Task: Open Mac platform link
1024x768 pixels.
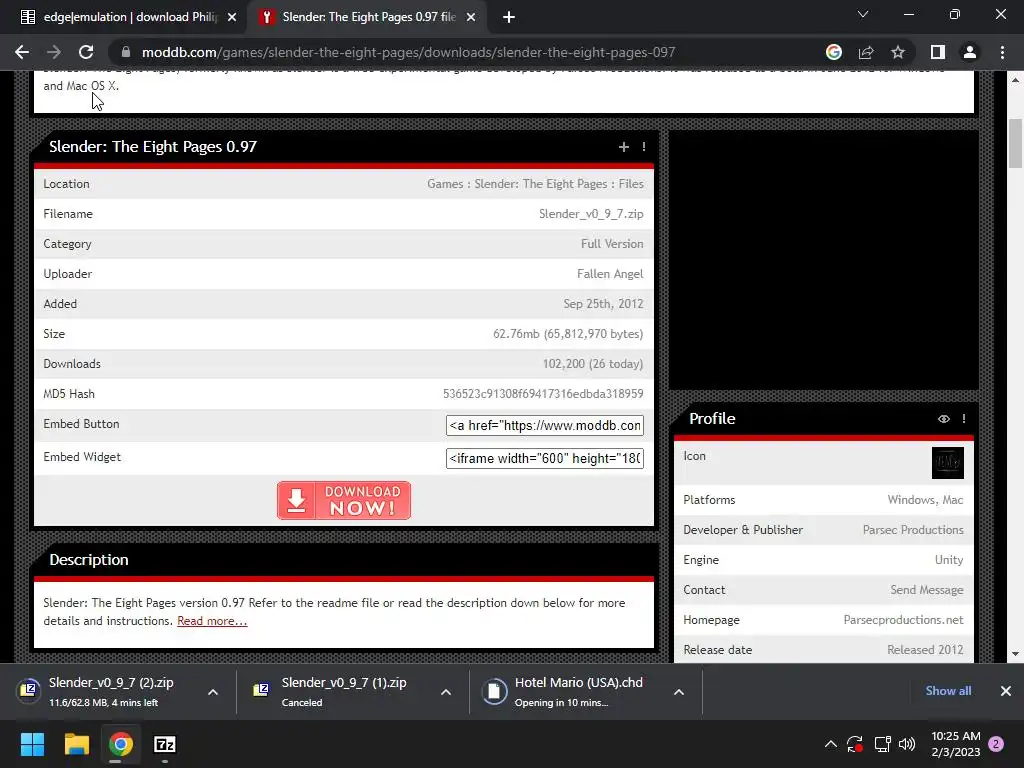Action: click(x=953, y=500)
